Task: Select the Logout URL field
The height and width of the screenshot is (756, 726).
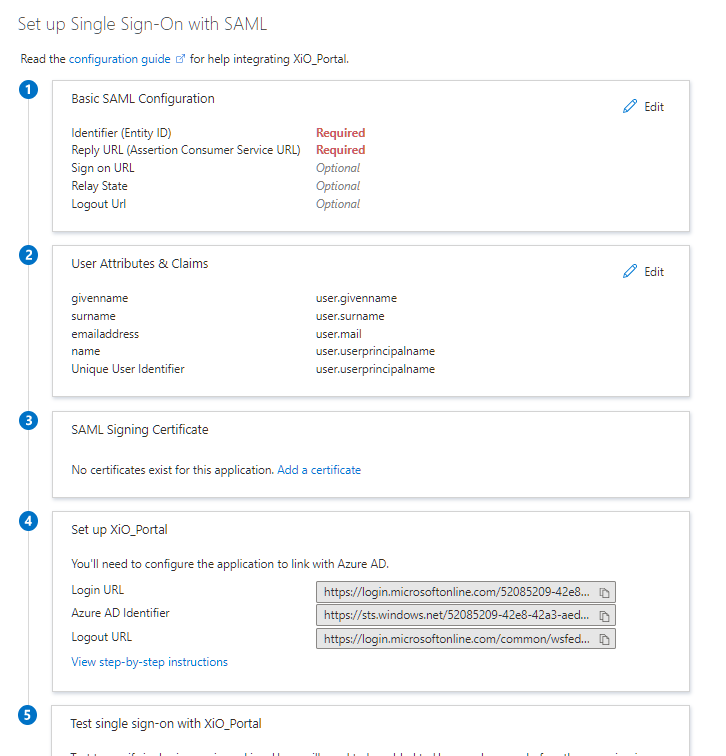Action: click(x=466, y=639)
